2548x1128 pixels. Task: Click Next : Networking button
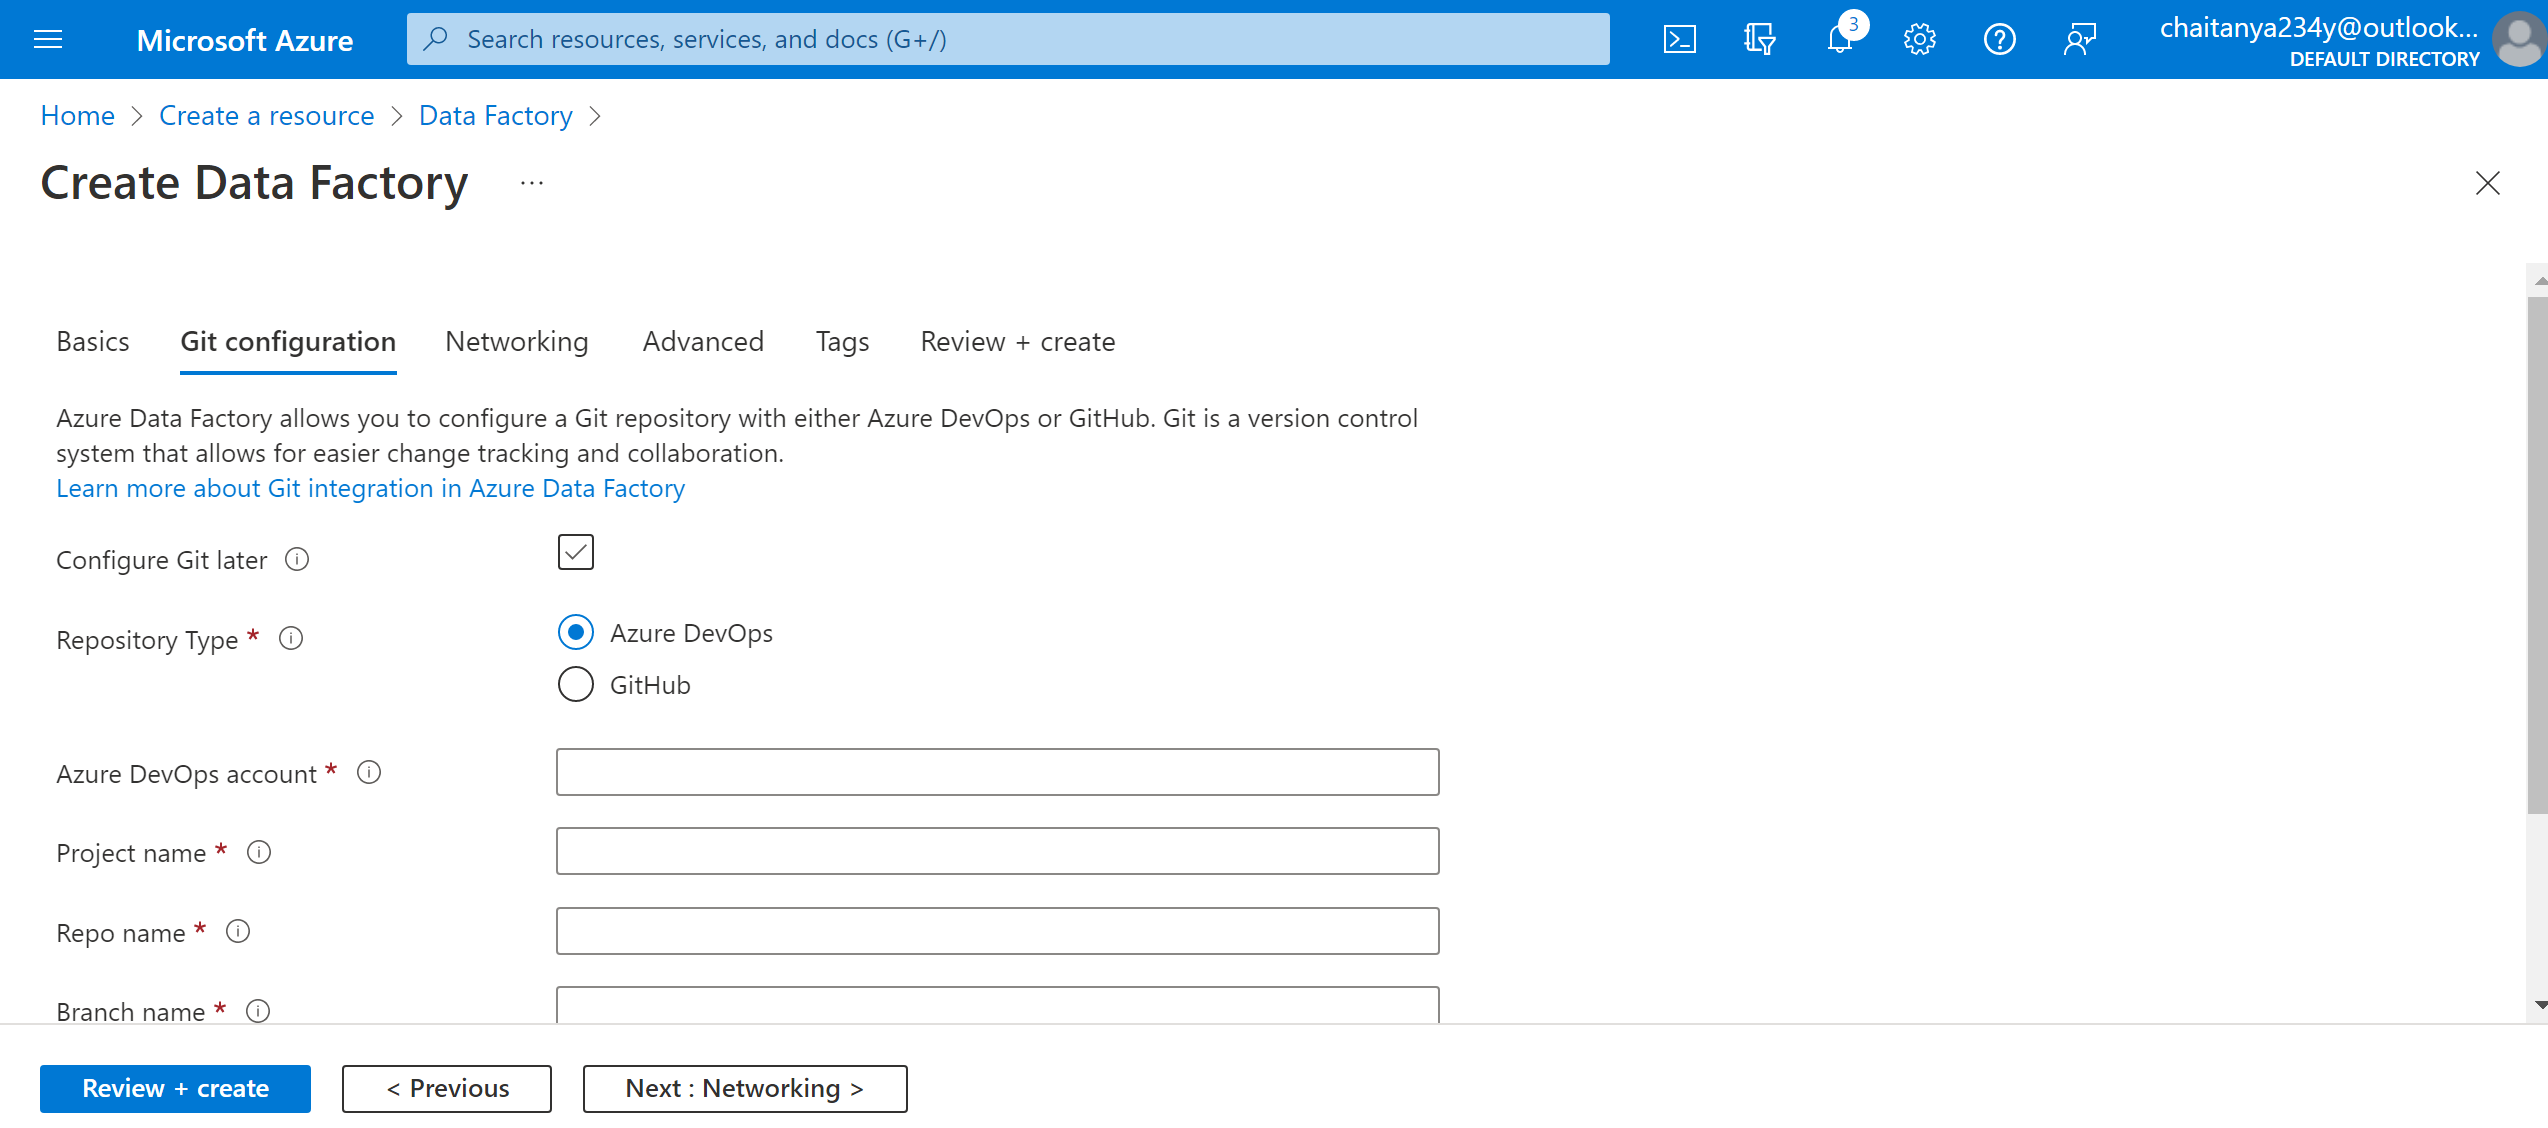pos(745,1088)
